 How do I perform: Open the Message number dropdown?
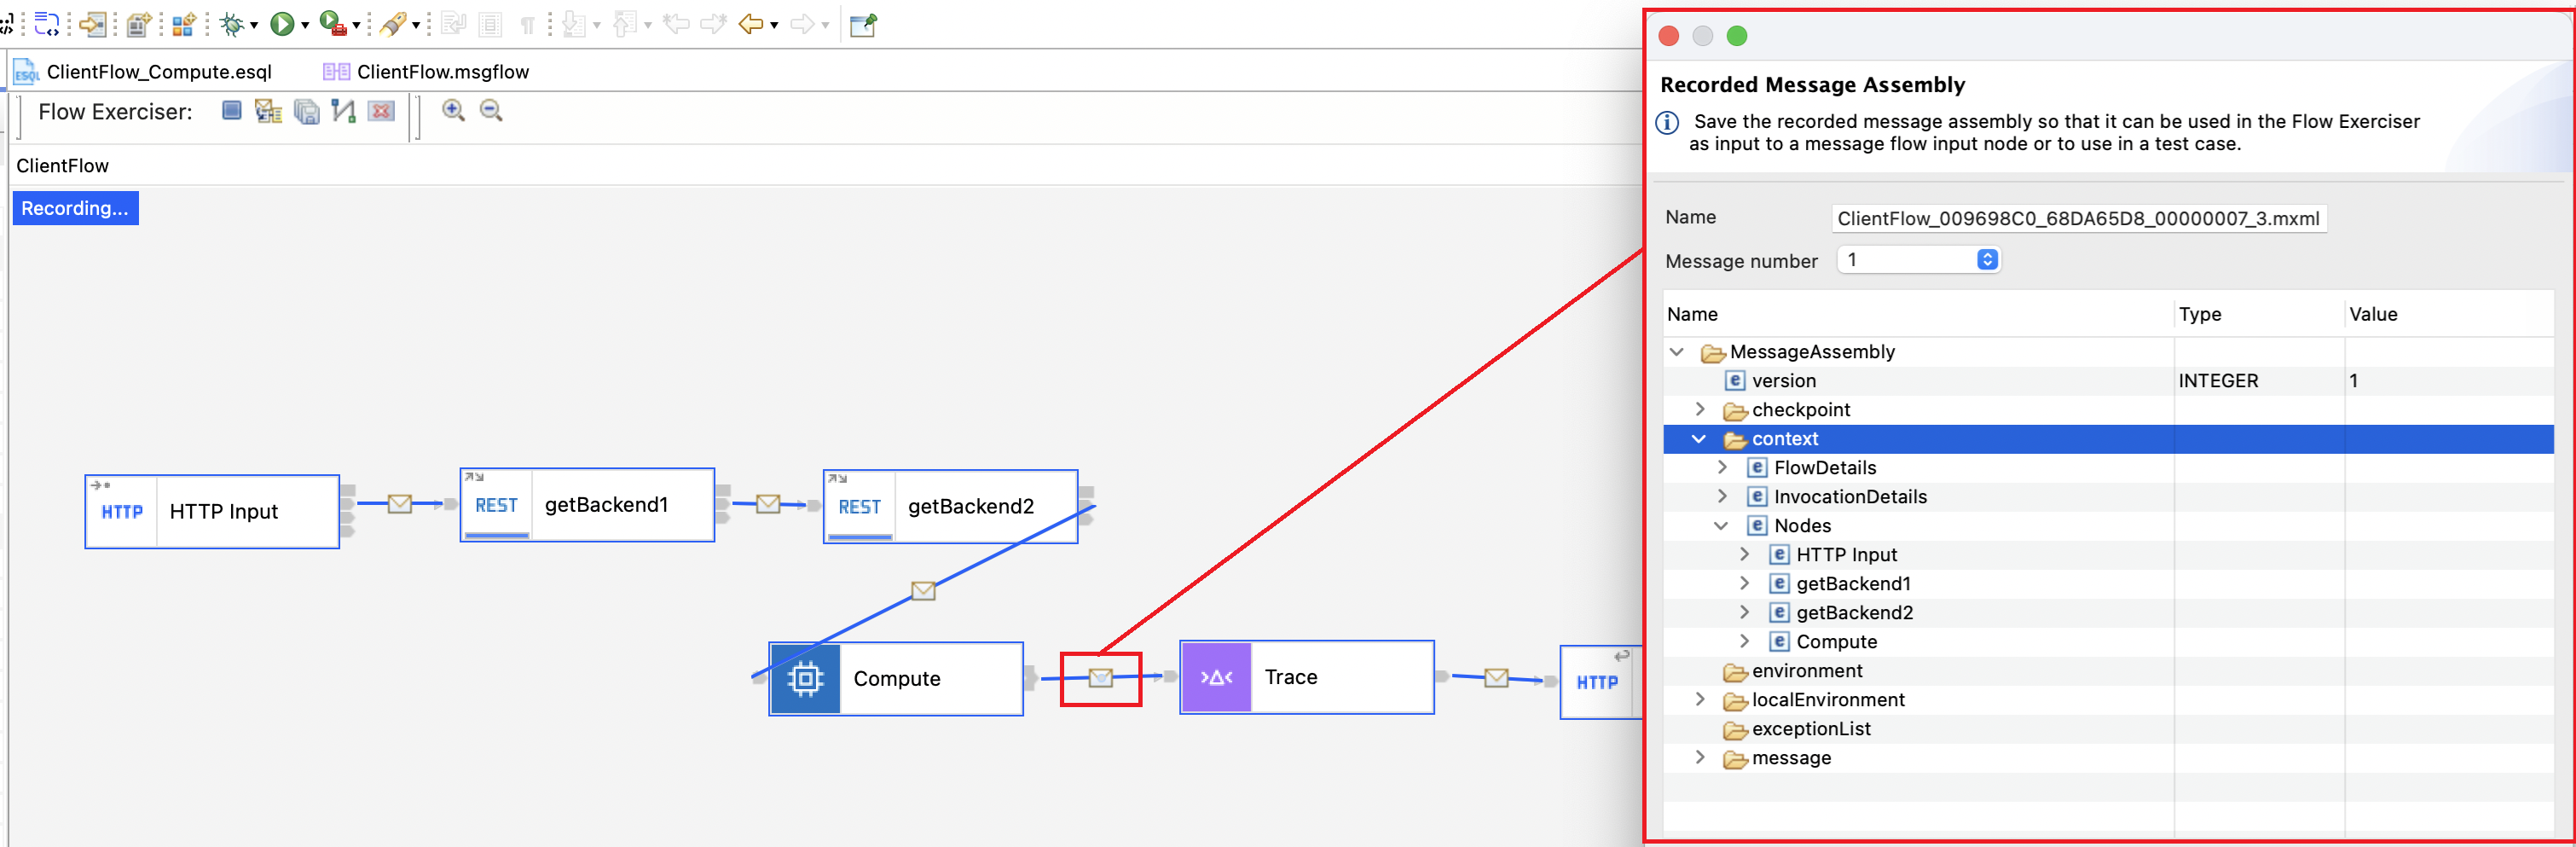tap(1987, 259)
